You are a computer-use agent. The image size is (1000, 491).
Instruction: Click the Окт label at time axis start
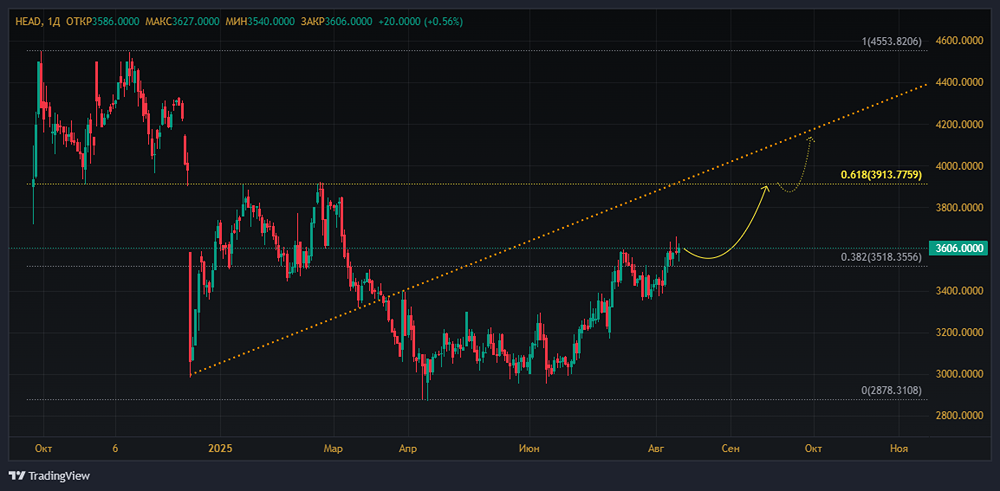click(43, 448)
